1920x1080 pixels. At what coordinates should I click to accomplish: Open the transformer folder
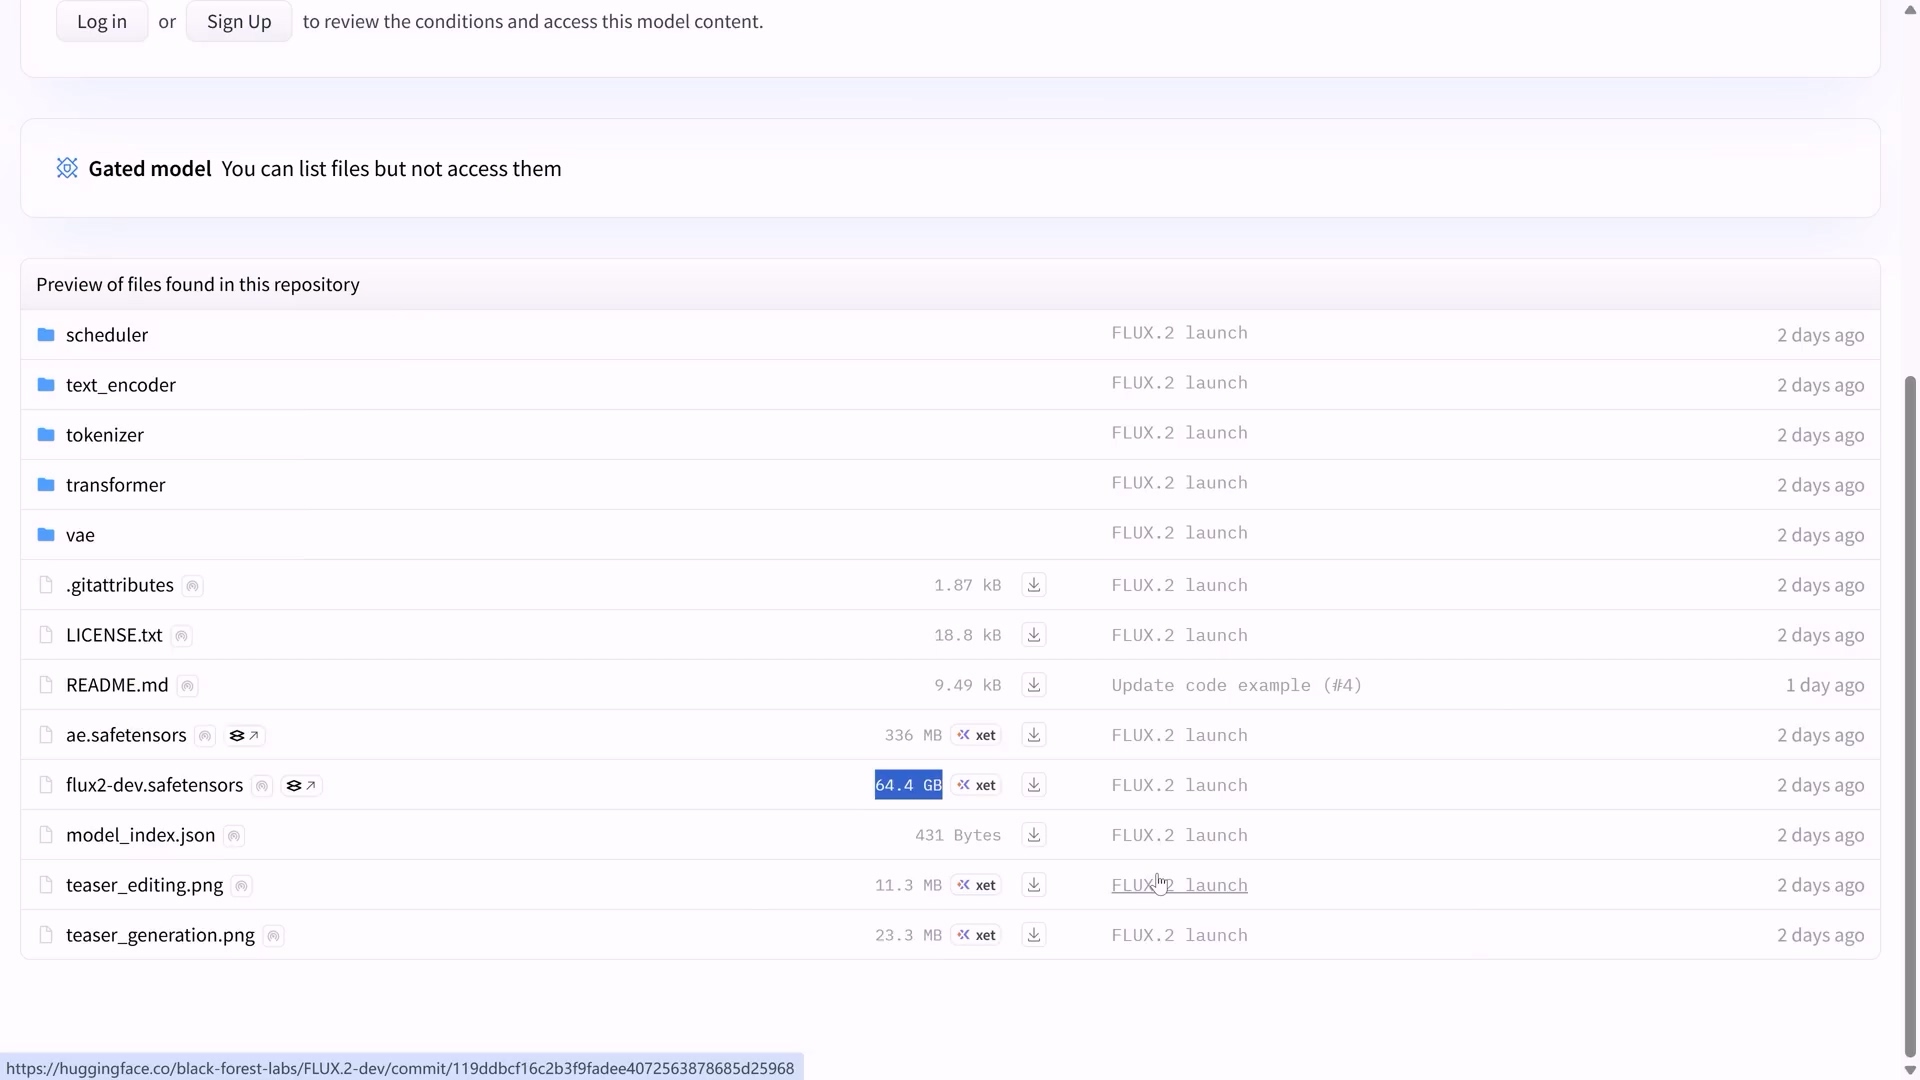pyautogui.click(x=116, y=485)
